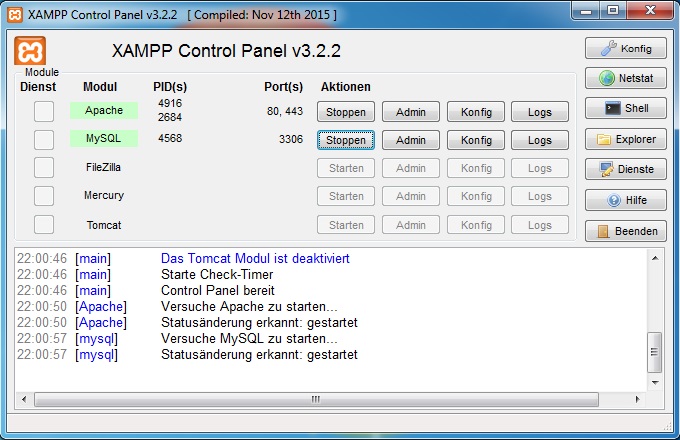Open MySQL Logs menu
Screen dimensions: 680x440
coord(539,140)
